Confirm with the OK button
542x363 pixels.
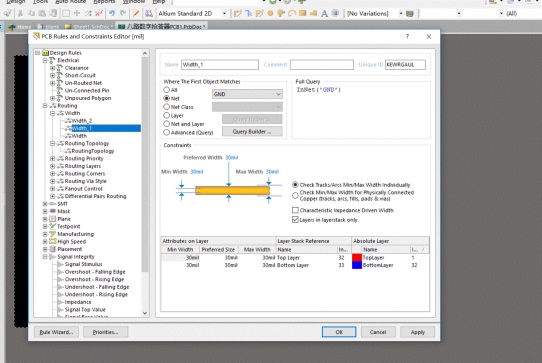(x=339, y=332)
